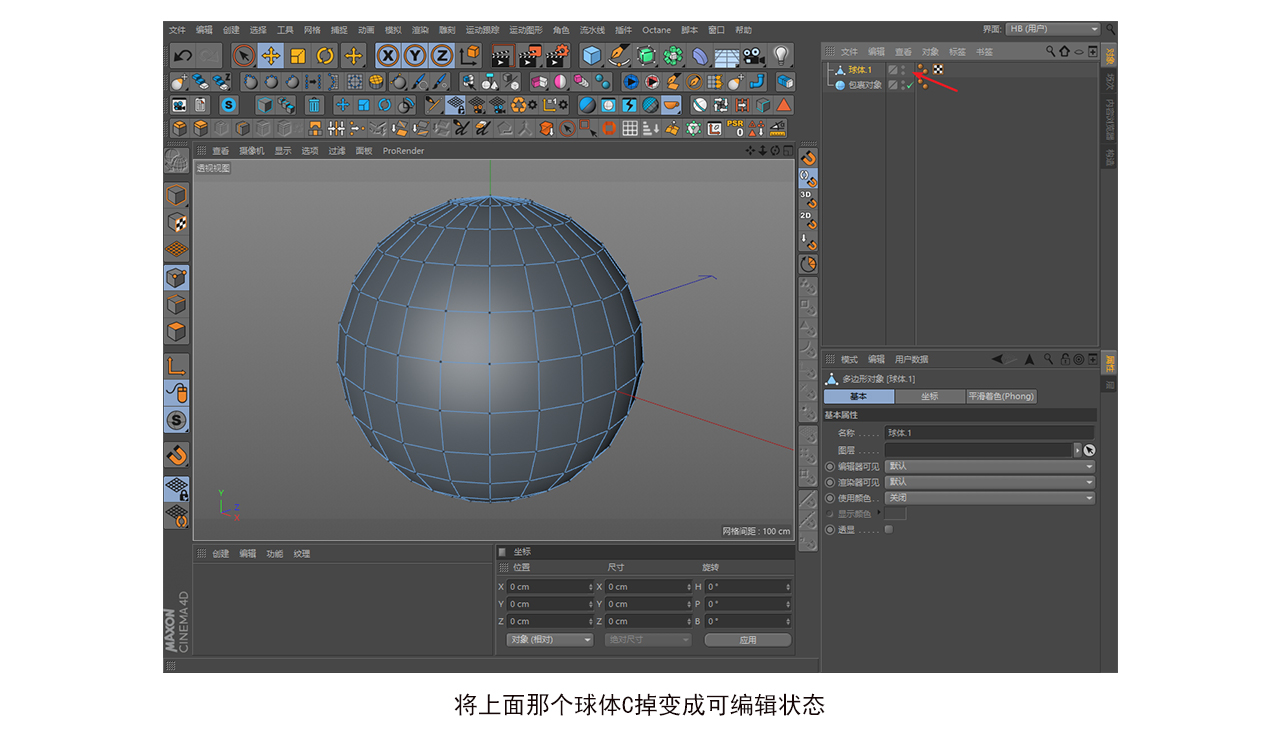Toggle Y axis lock
1280x741 pixels.
tap(415, 56)
